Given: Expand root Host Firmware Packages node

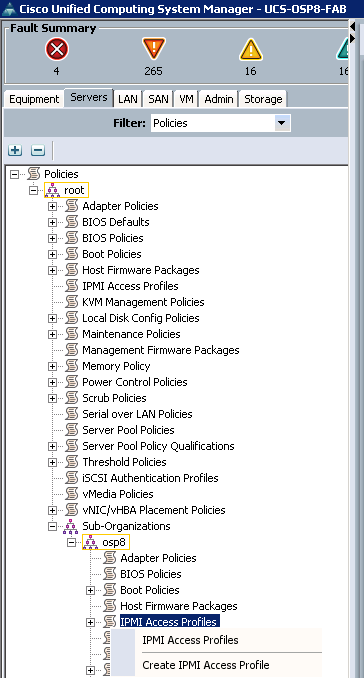Looking at the screenshot, I should click(x=52, y=270).
